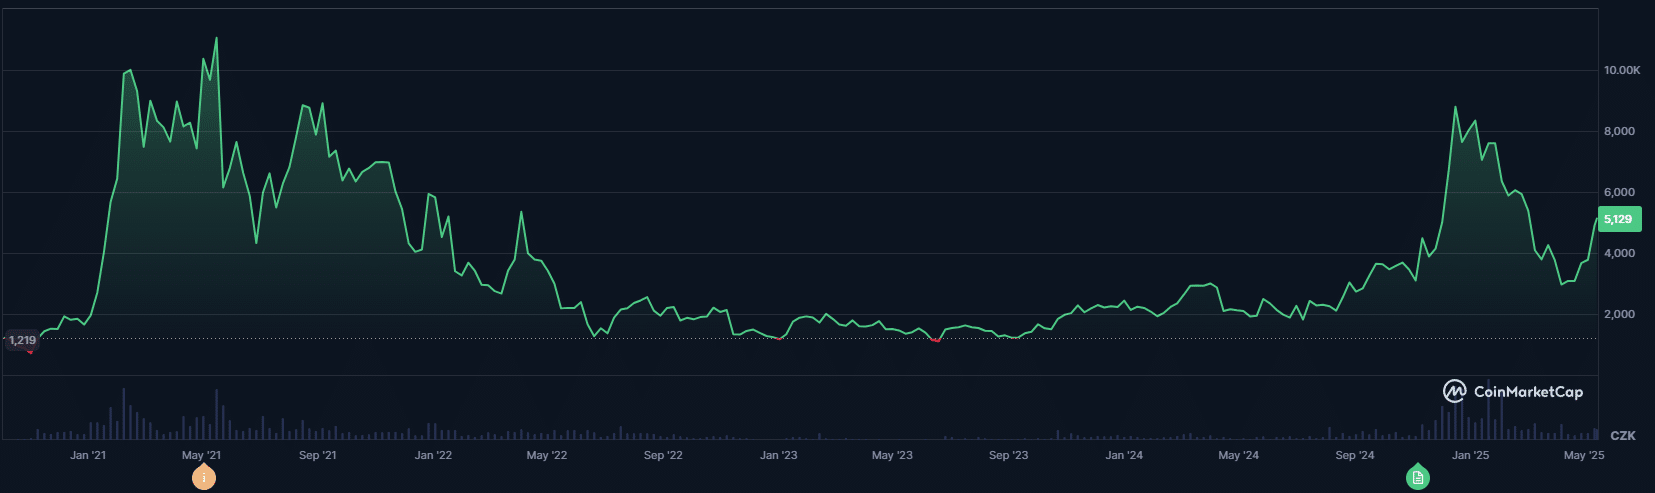Click the Jan '23 date label
The image size is (1655, 493).
[779, 455]
